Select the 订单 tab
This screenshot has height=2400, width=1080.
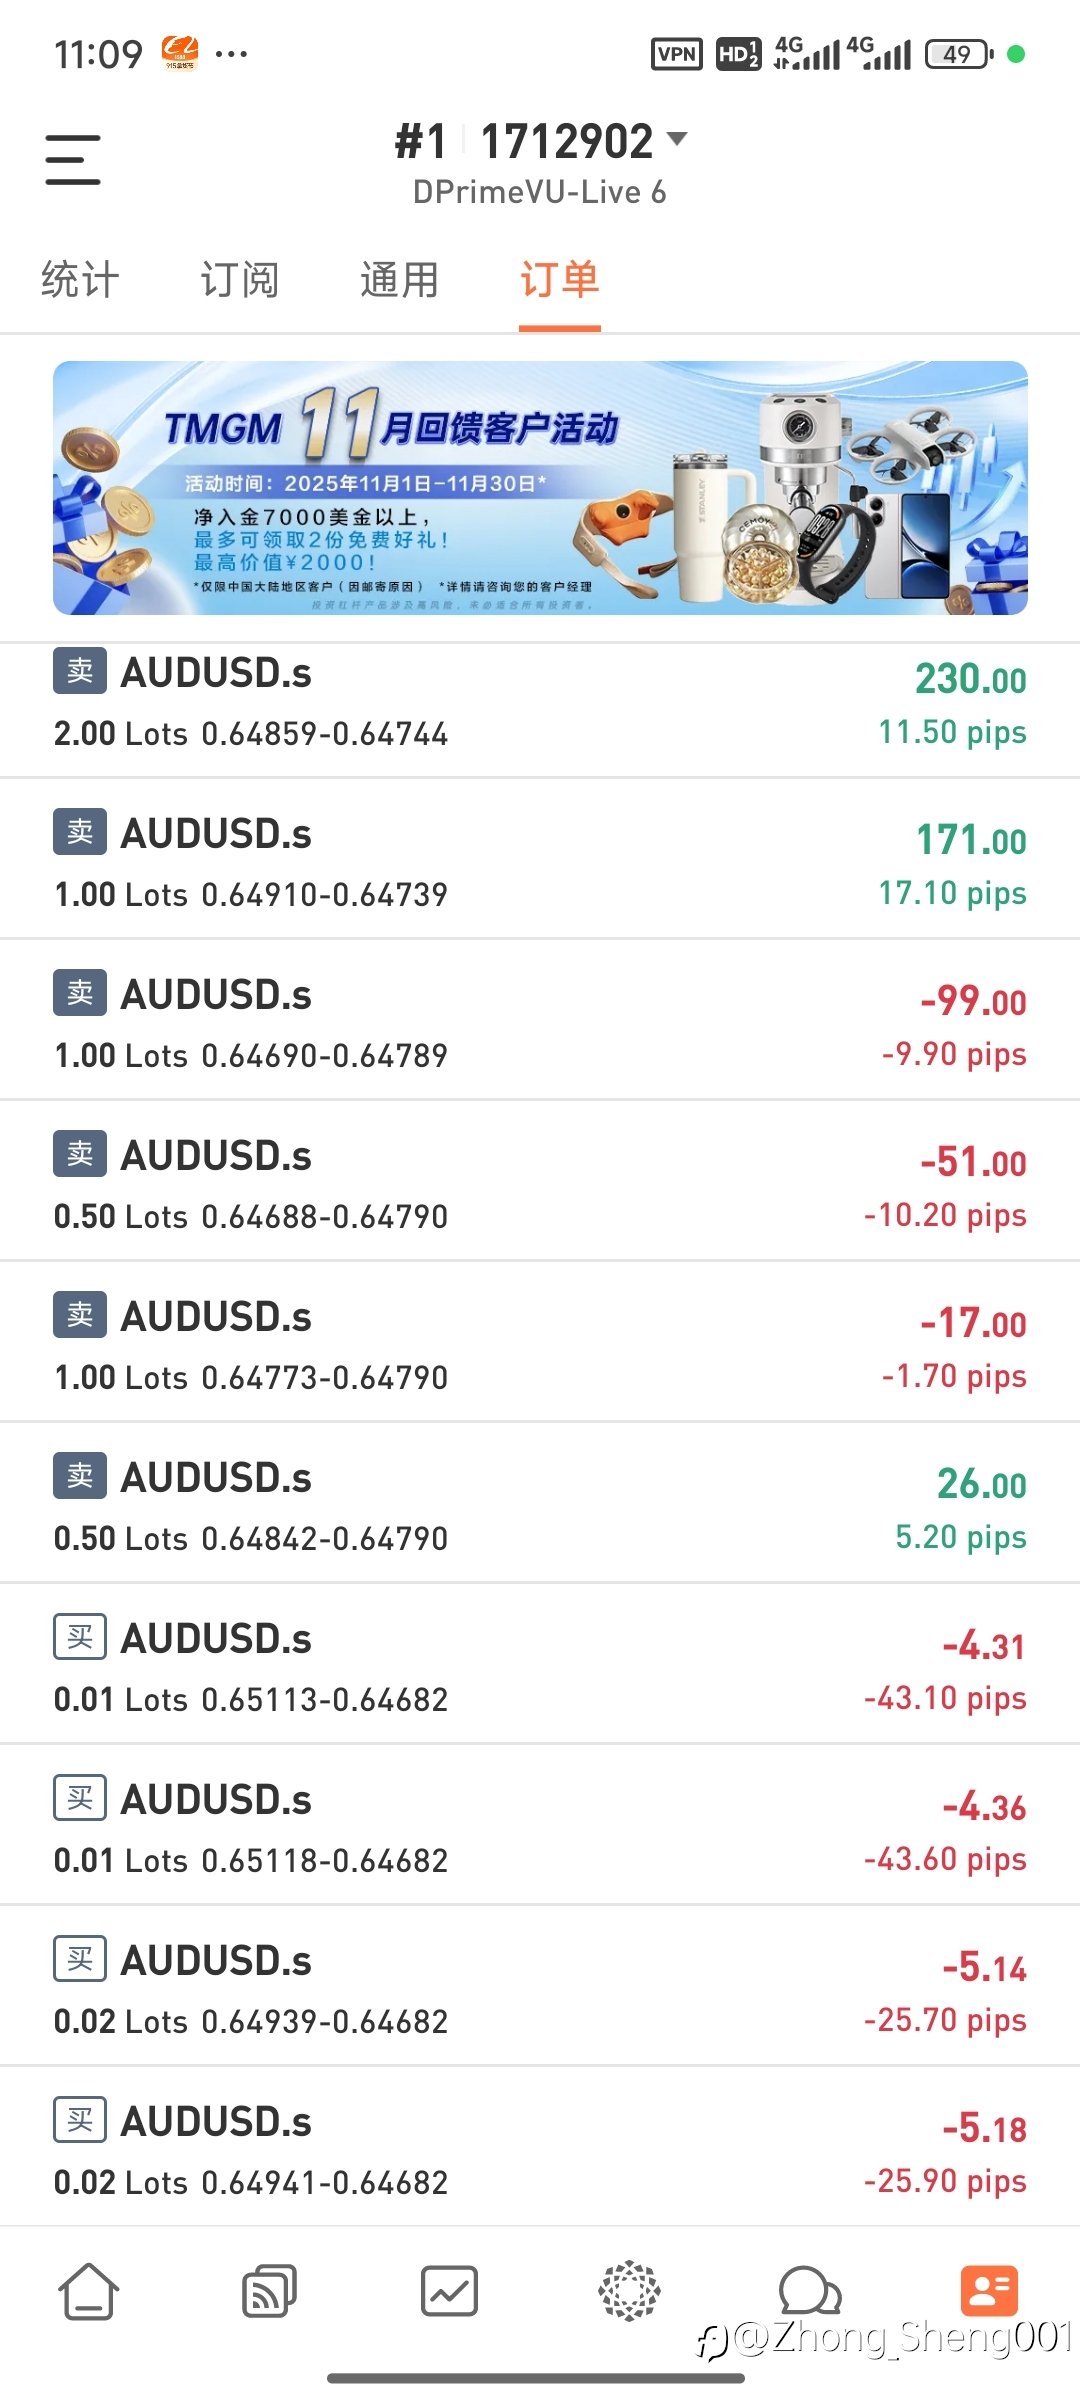click(559, 280)
